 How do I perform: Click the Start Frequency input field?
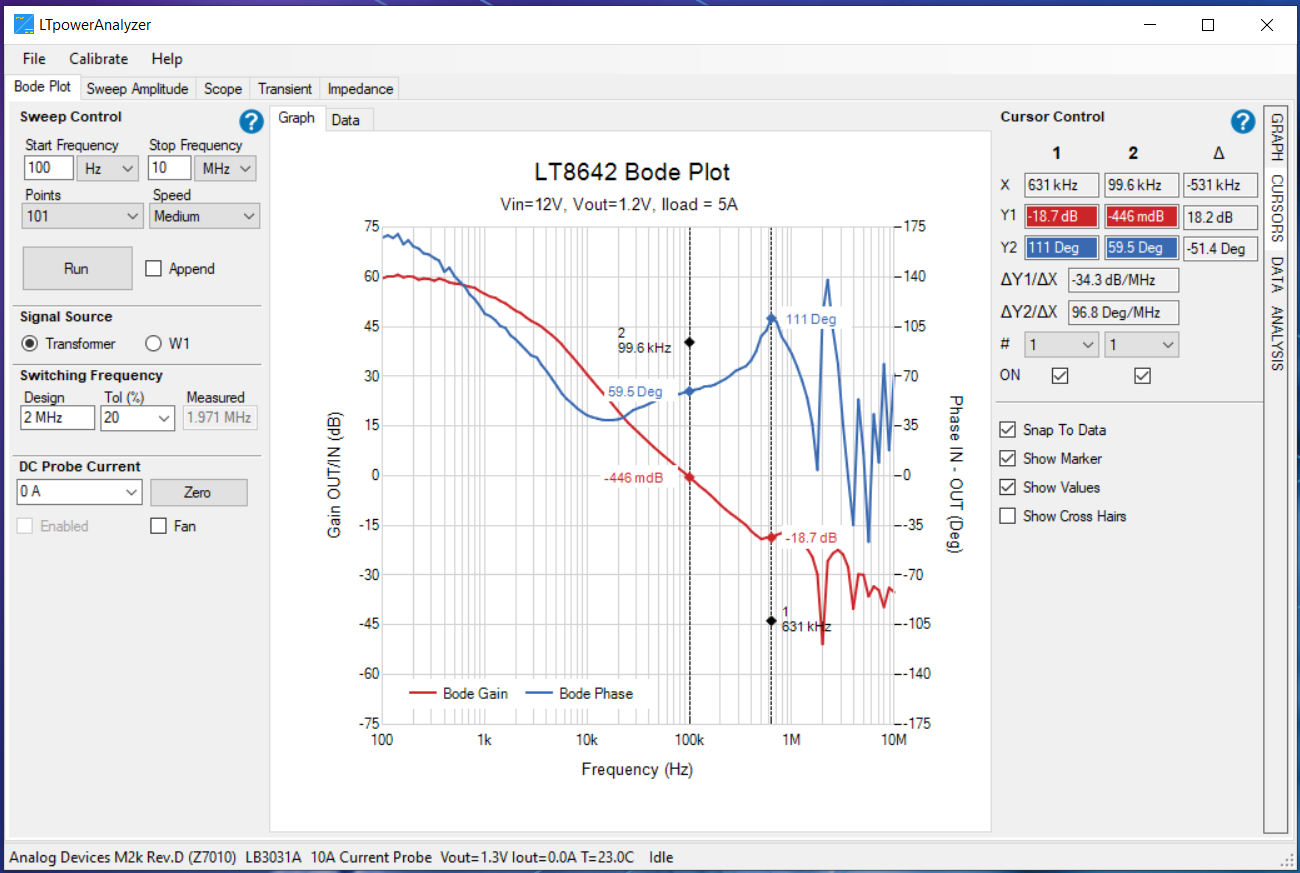click(x=48, y=168)
